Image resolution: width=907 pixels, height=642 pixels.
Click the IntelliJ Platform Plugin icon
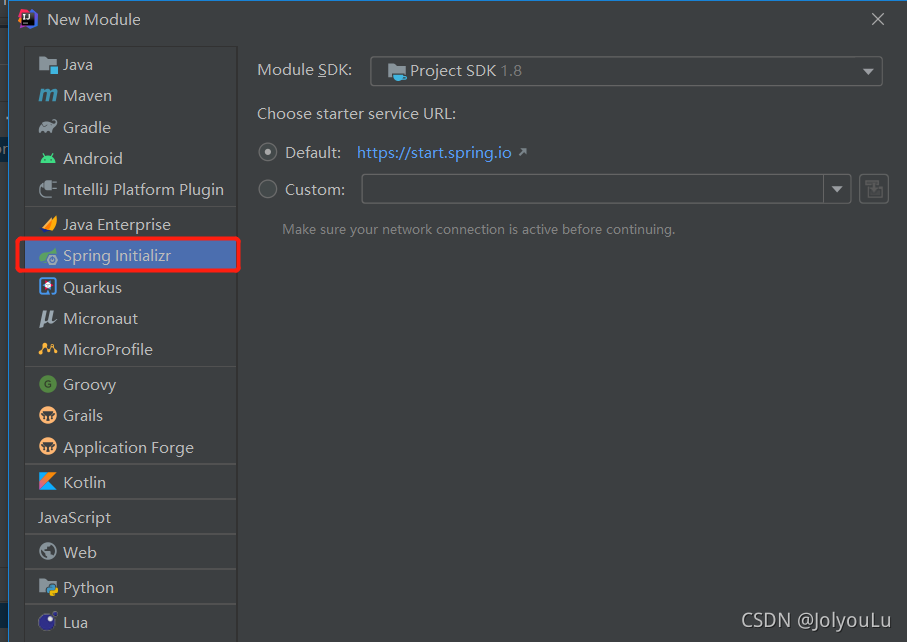pyautogui.click(x=48, y=189)
